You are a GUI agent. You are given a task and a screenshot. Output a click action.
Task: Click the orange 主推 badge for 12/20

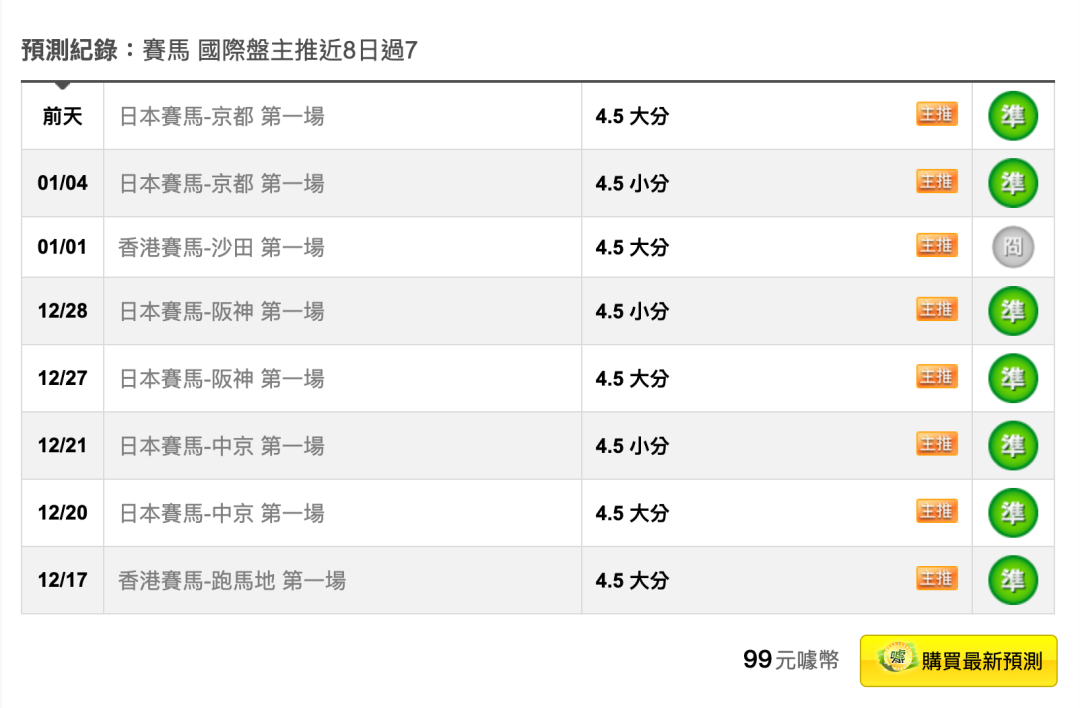(x=937, y=511)
